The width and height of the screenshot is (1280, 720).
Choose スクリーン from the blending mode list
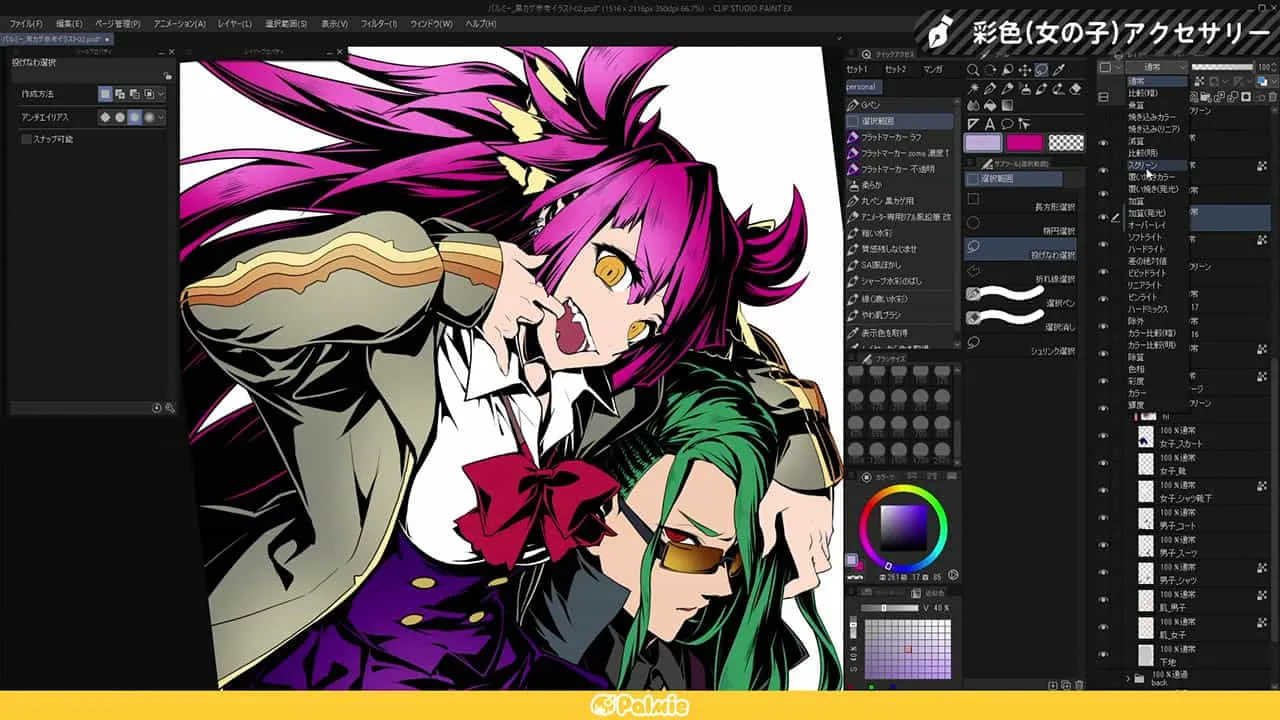coord(1152,163)
